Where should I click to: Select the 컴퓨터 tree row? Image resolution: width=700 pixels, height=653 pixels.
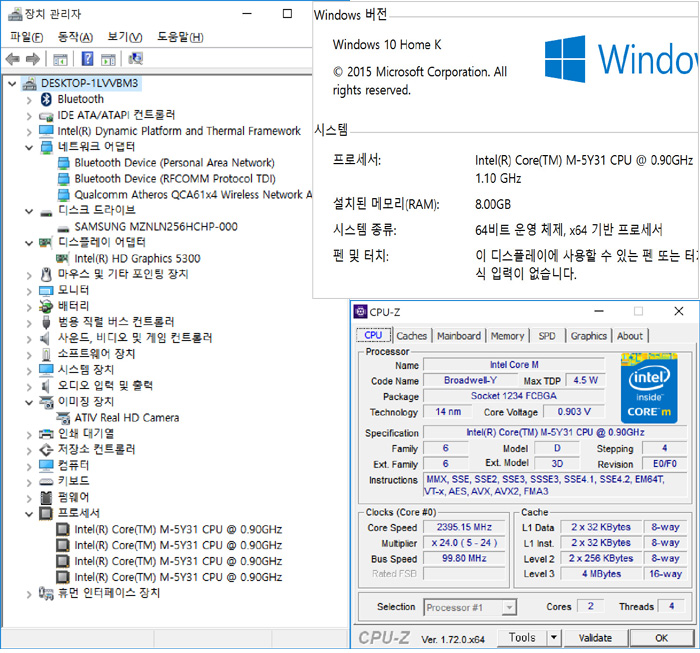click(x=74, y=466)
